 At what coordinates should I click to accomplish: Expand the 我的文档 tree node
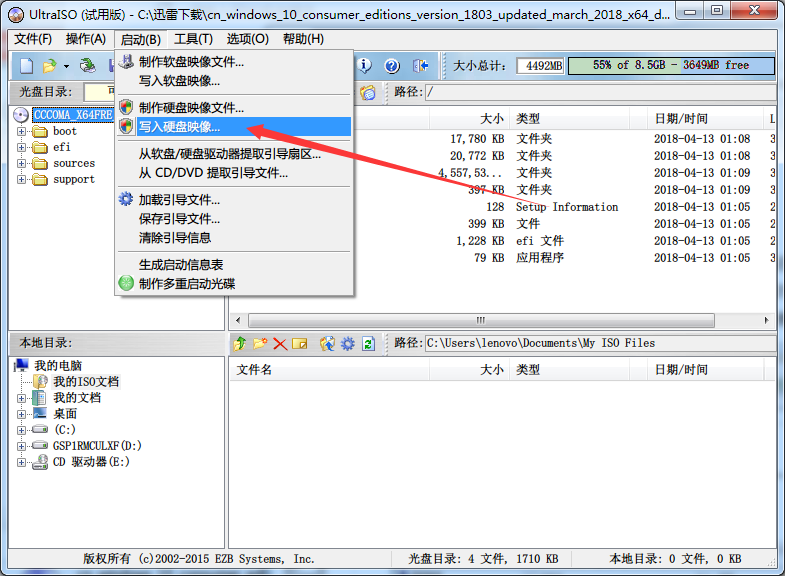21,398
